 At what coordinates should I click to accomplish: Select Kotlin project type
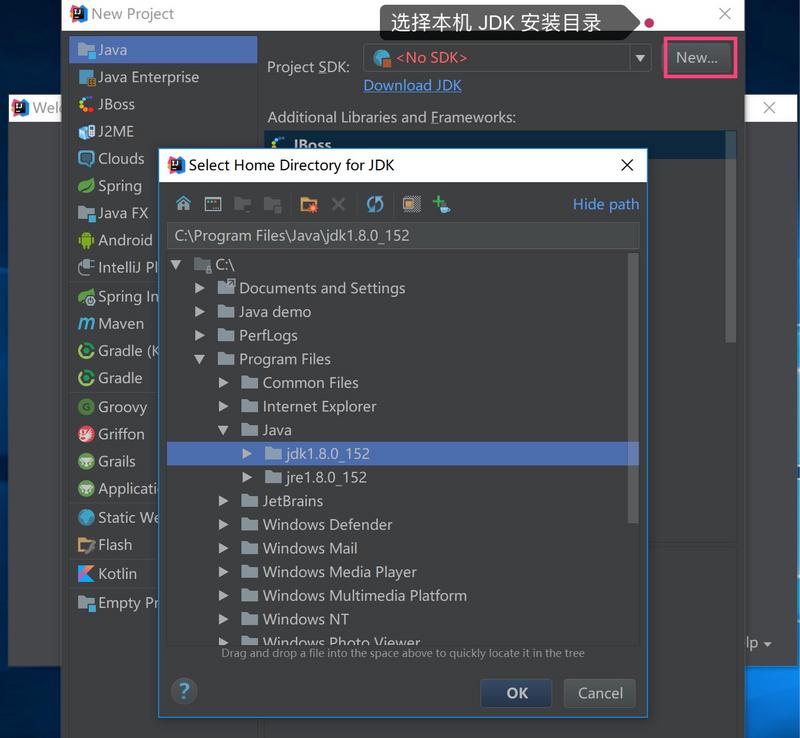(x=108, y=574)
